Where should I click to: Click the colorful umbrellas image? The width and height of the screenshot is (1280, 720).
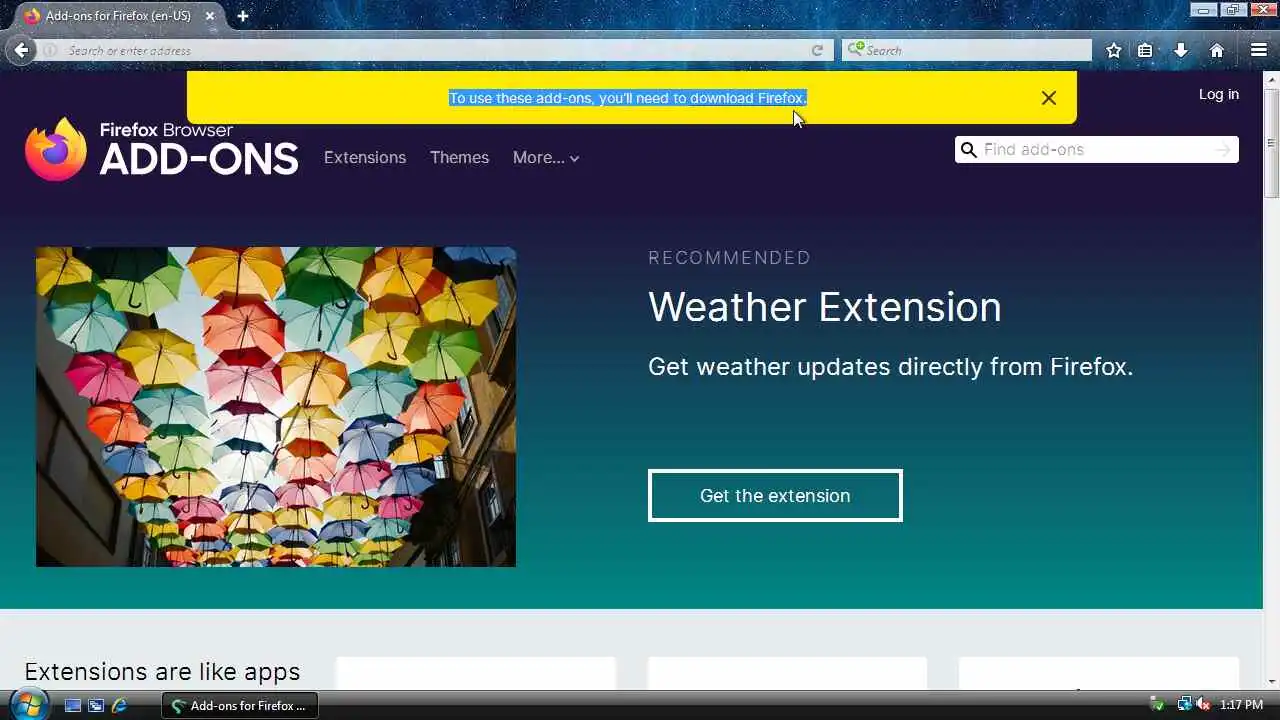276,407
